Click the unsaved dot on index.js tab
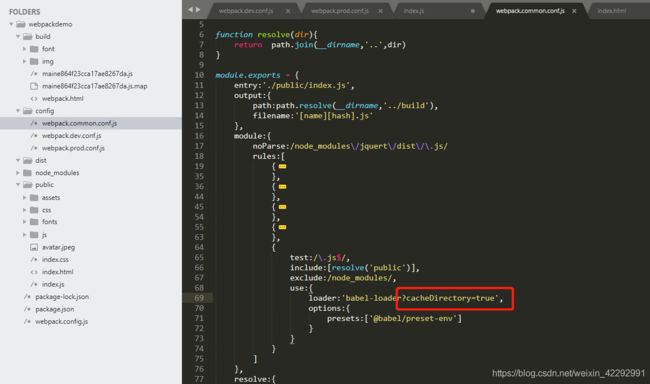 pyautogui.click(x=473, y=11)
